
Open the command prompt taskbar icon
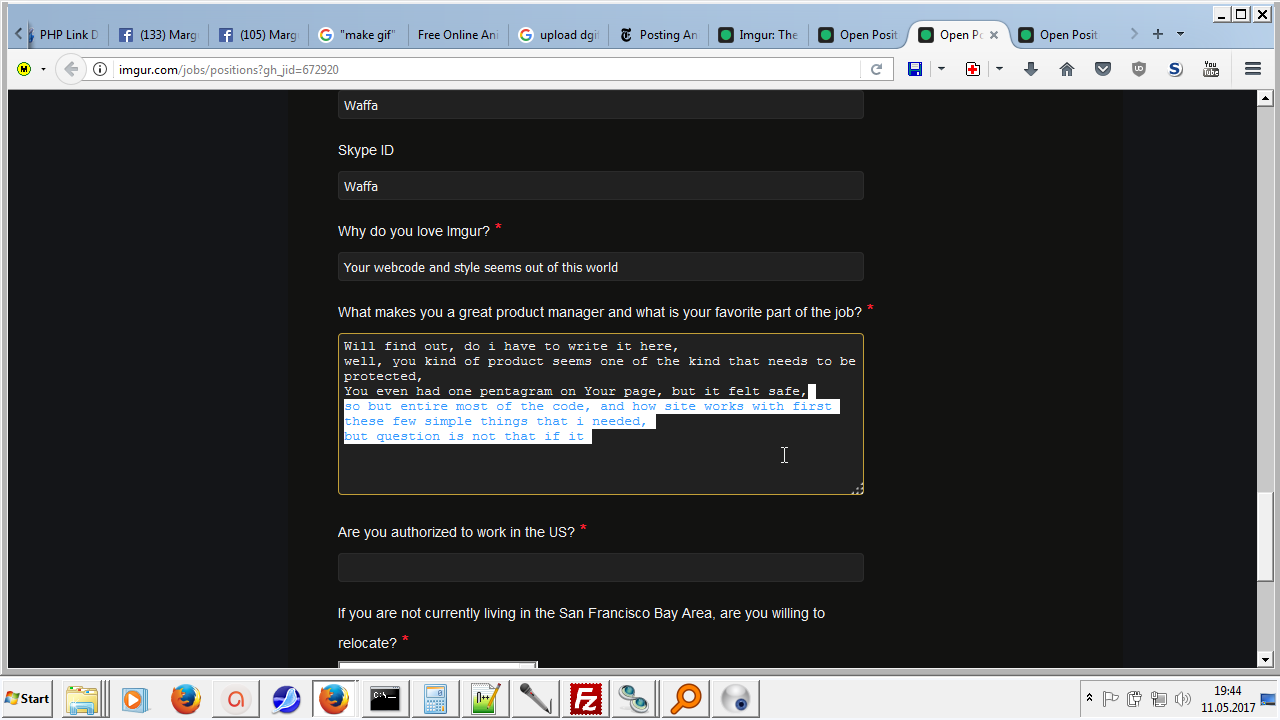click(x=385, y=698)
